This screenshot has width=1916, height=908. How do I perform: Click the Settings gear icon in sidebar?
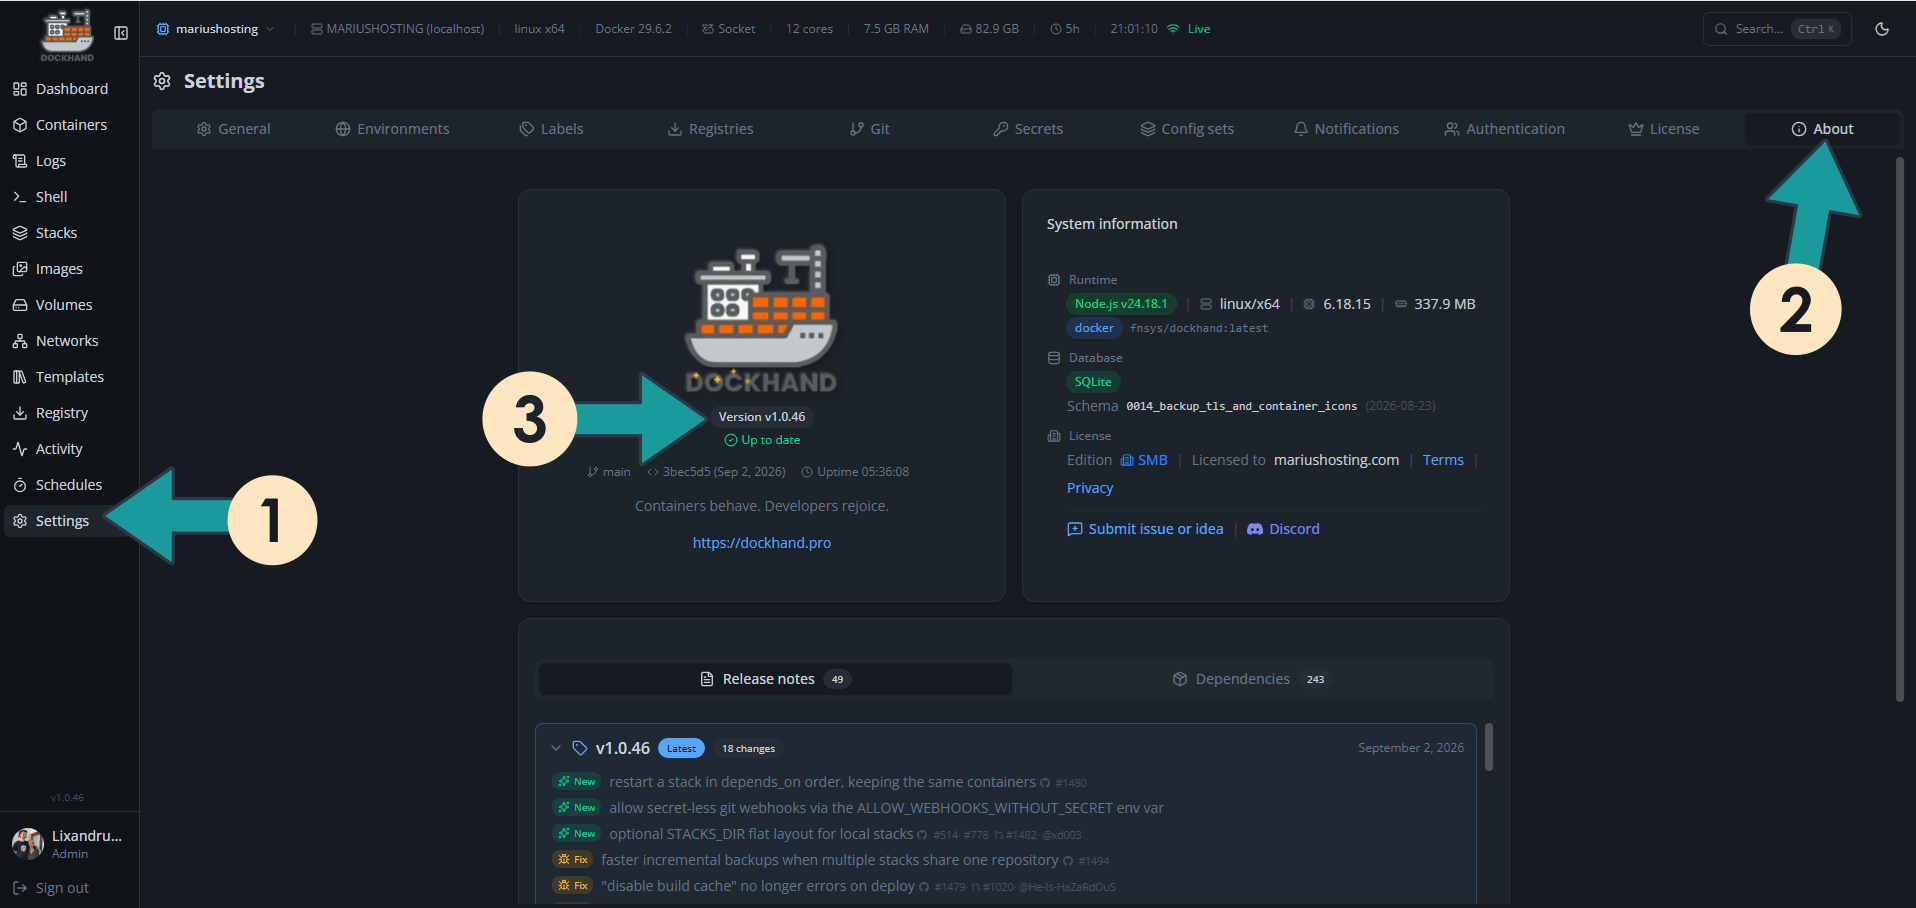[20, 521]
